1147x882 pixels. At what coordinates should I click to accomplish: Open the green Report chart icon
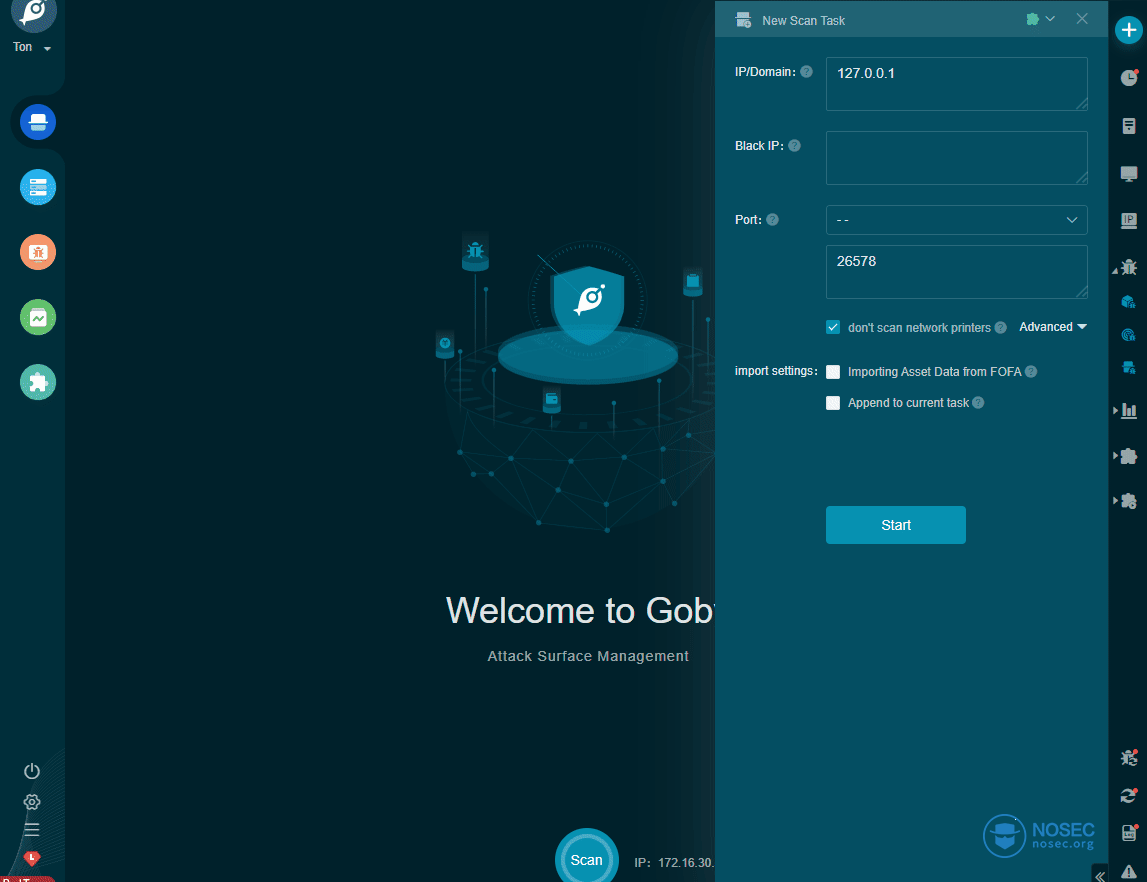tap(38, 317)
